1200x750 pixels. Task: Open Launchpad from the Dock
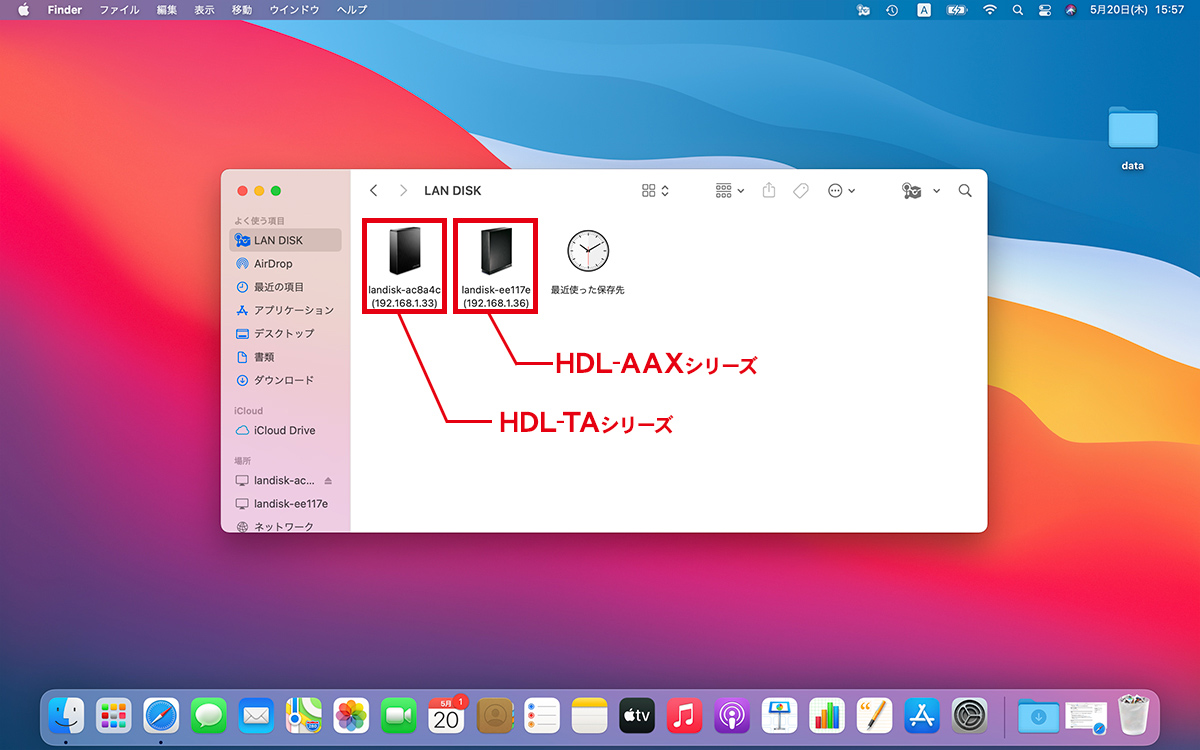tap(114, 716)
